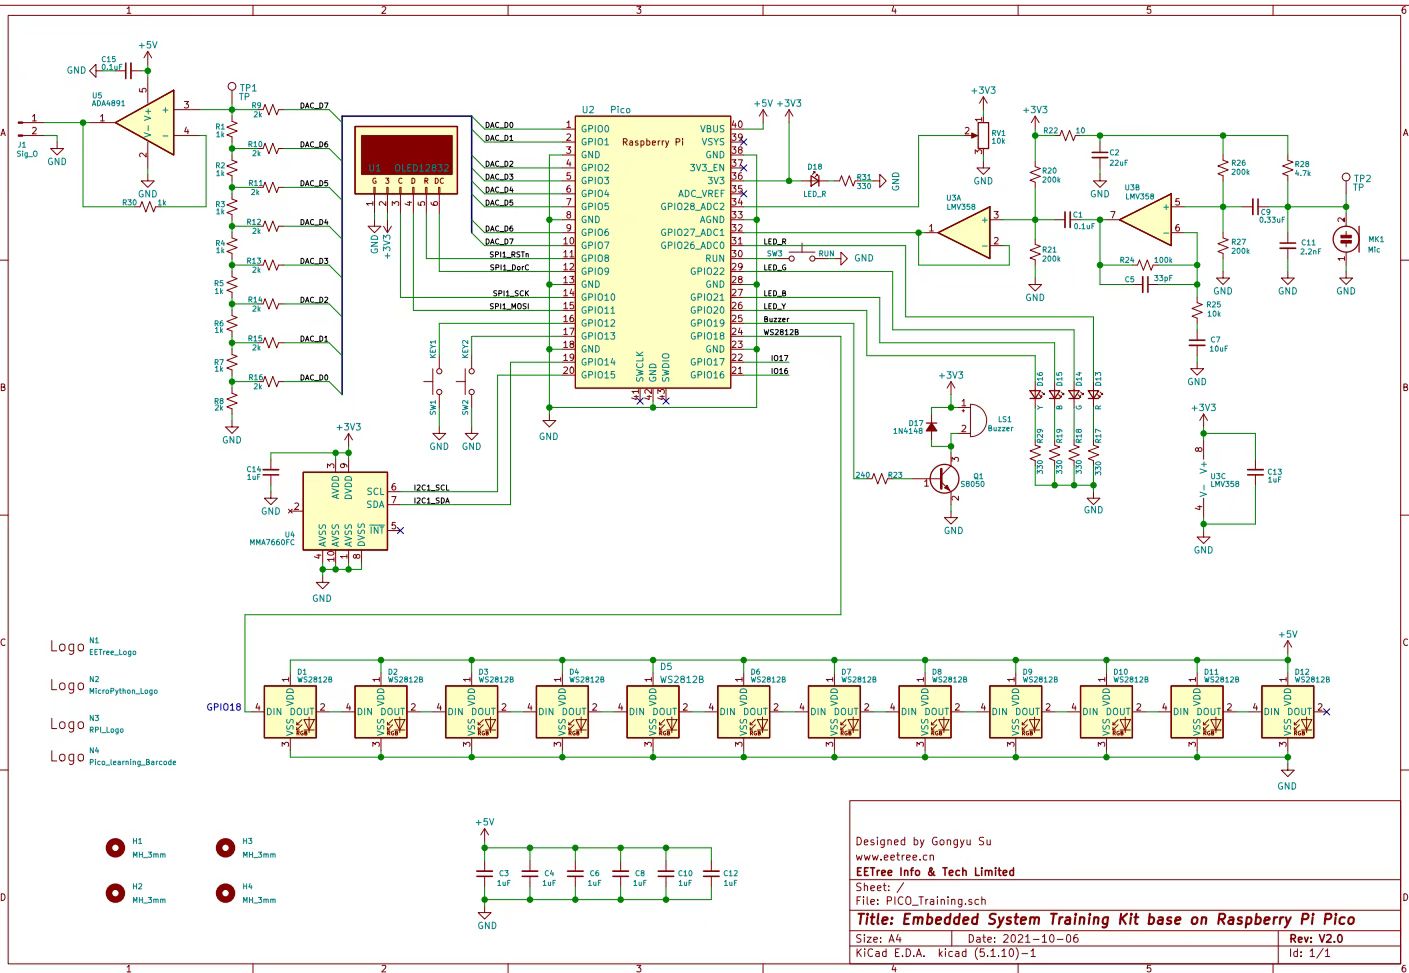Click the SPI1_MOSI net label
Viewport: 1409px width, 973px height.
pos(509,307)
